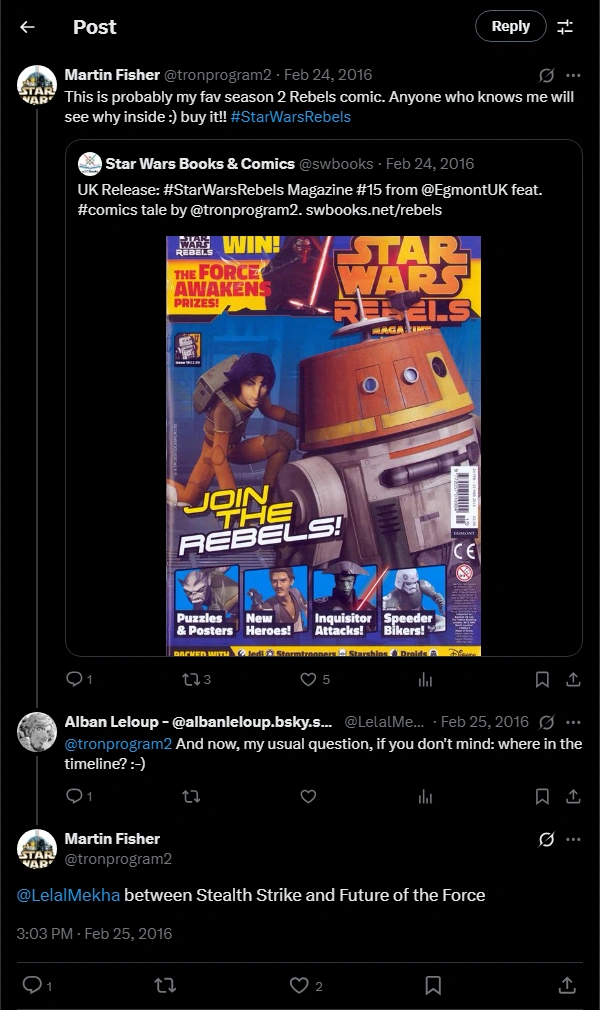Click the @LelalMekha mention link

tap(68, 895)
